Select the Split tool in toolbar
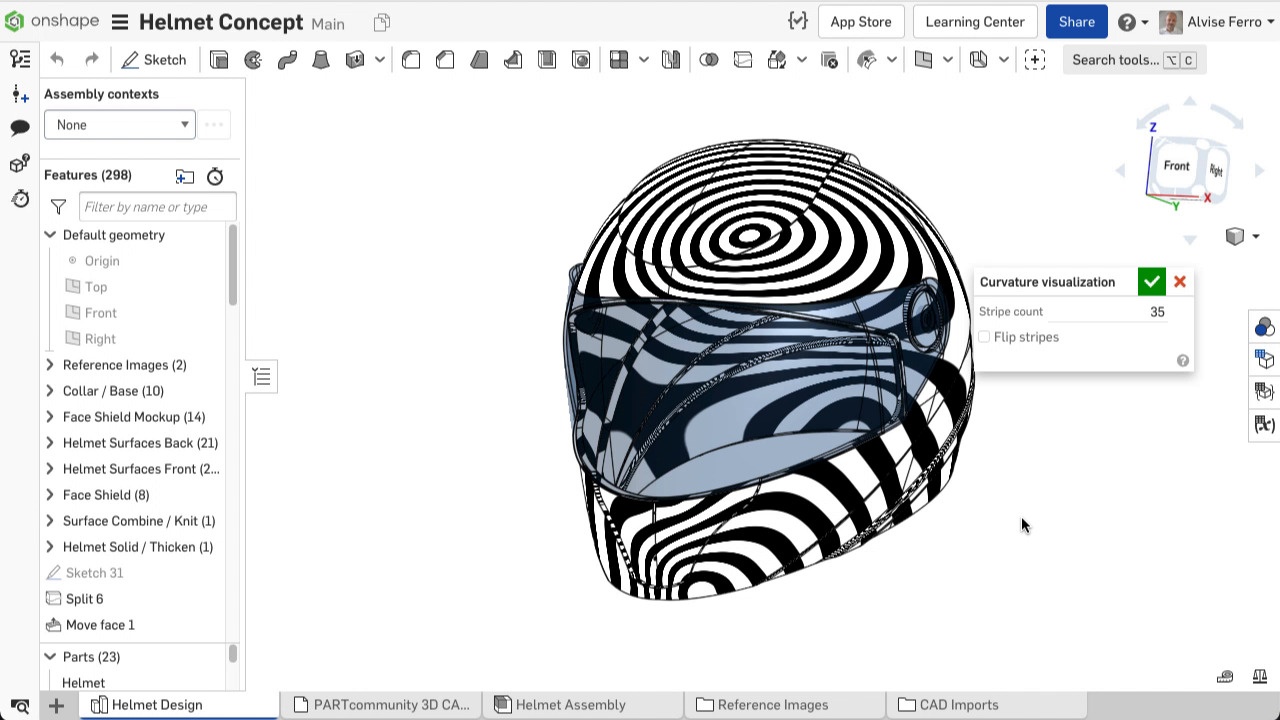1280x720 pixels. [743, 60]
